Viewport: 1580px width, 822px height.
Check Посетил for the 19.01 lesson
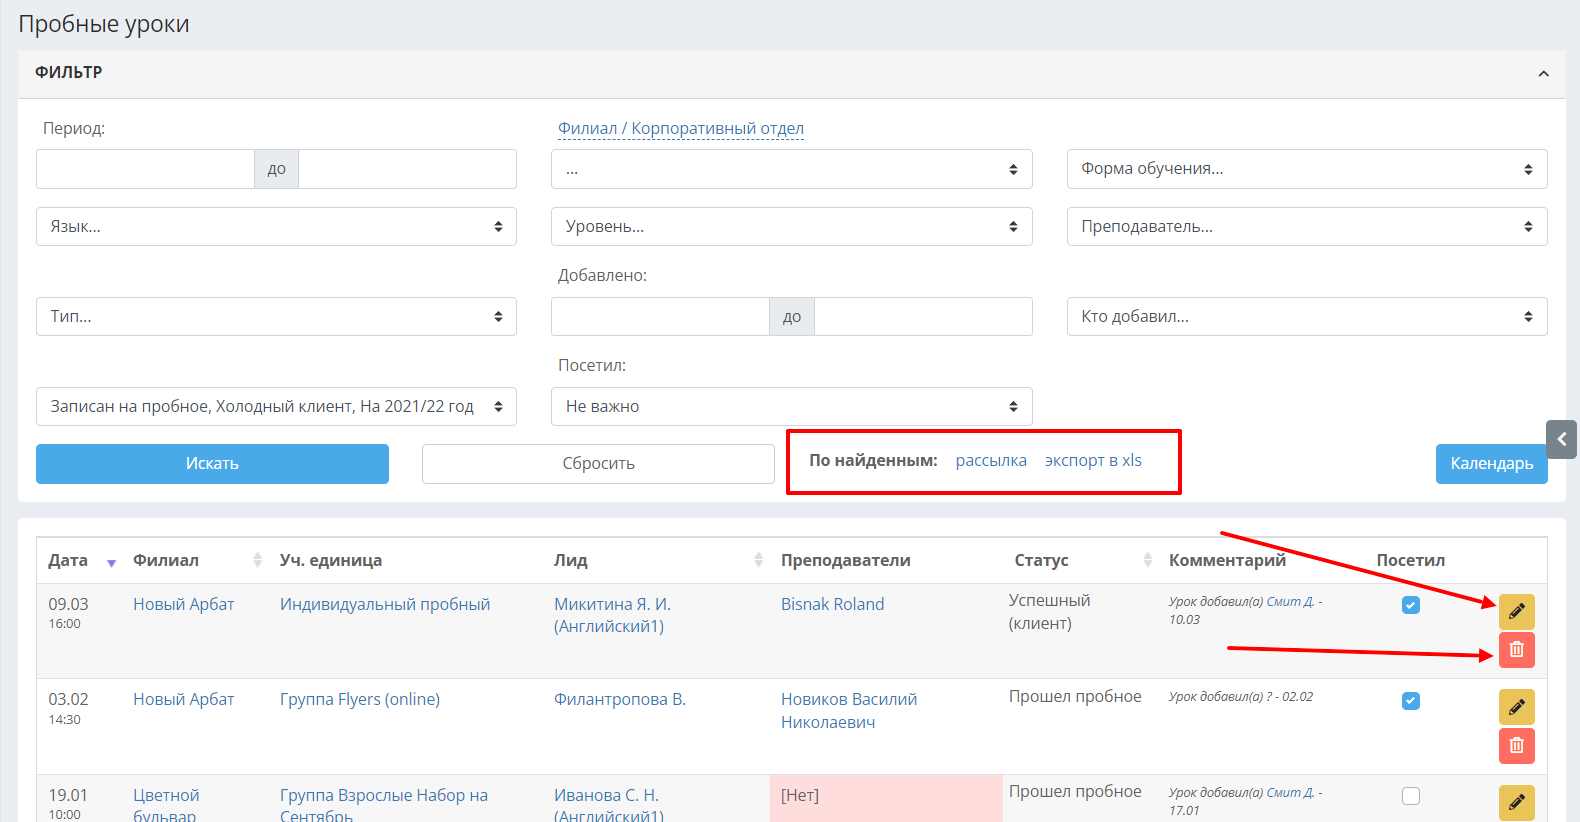[x=1410, y=796]
